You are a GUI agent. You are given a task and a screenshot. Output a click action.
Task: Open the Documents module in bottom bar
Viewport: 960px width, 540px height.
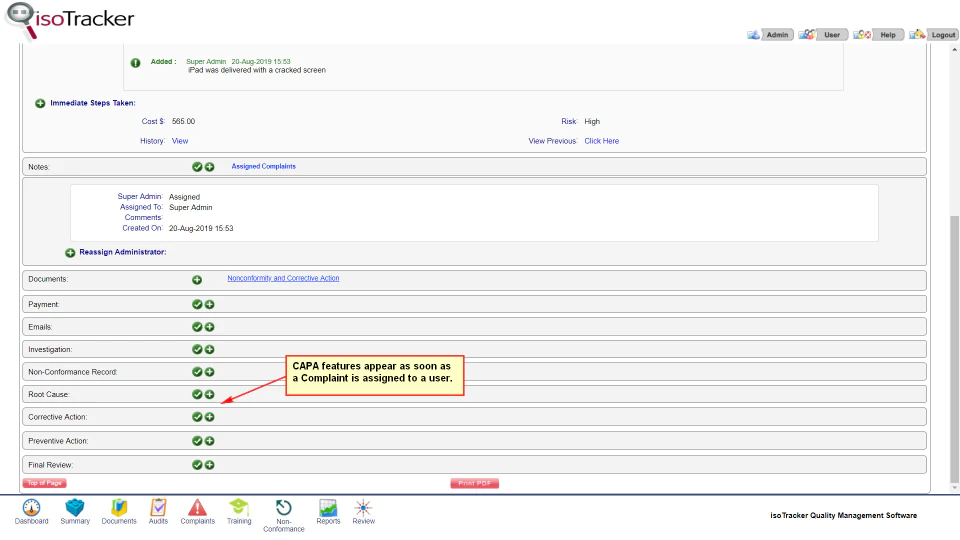(x=119, y=512)
